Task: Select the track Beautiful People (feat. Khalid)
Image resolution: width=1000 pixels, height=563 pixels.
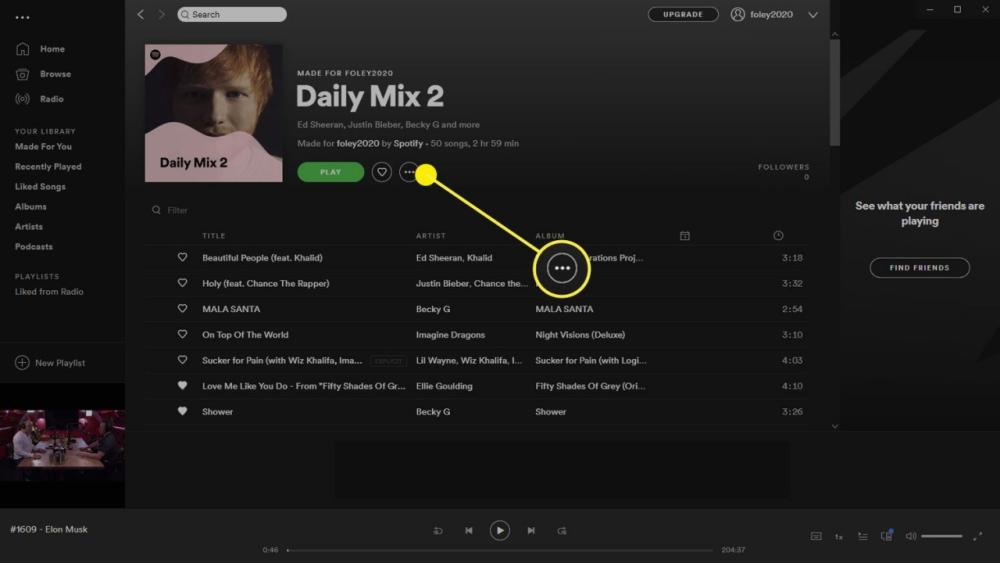Action: (x=262, y=258)
